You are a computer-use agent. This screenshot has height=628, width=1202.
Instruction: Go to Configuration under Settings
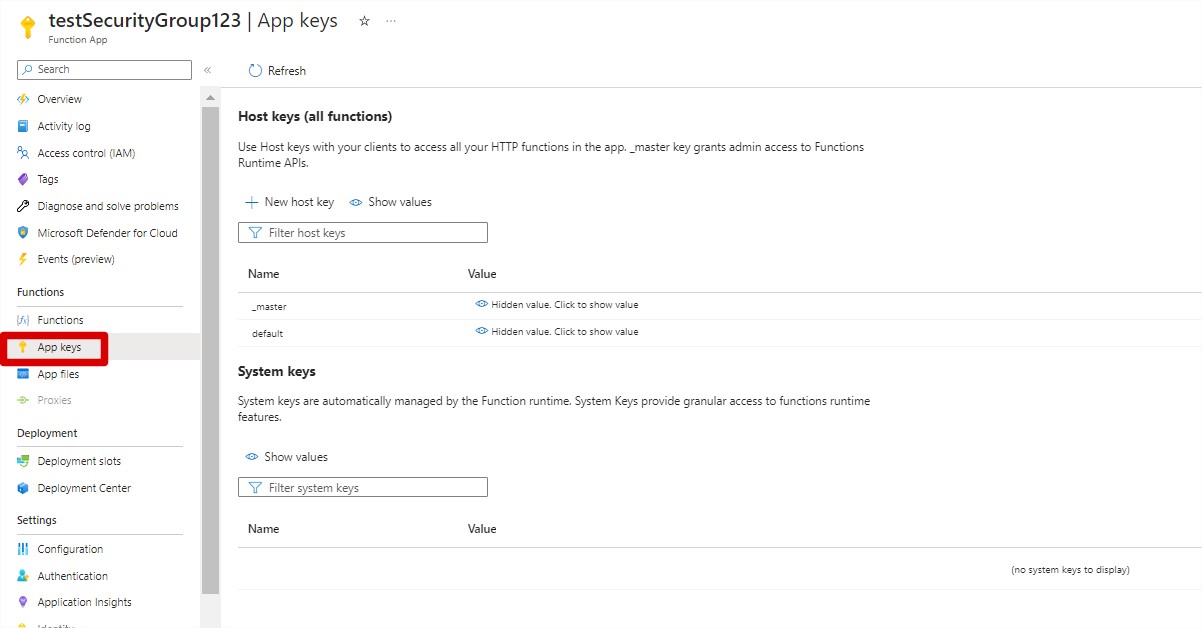[70, 549]
